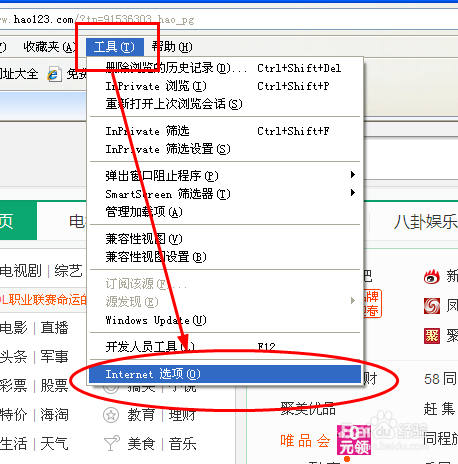Open the 电影 link
The image size is (458, 464).
pos(13,327)
